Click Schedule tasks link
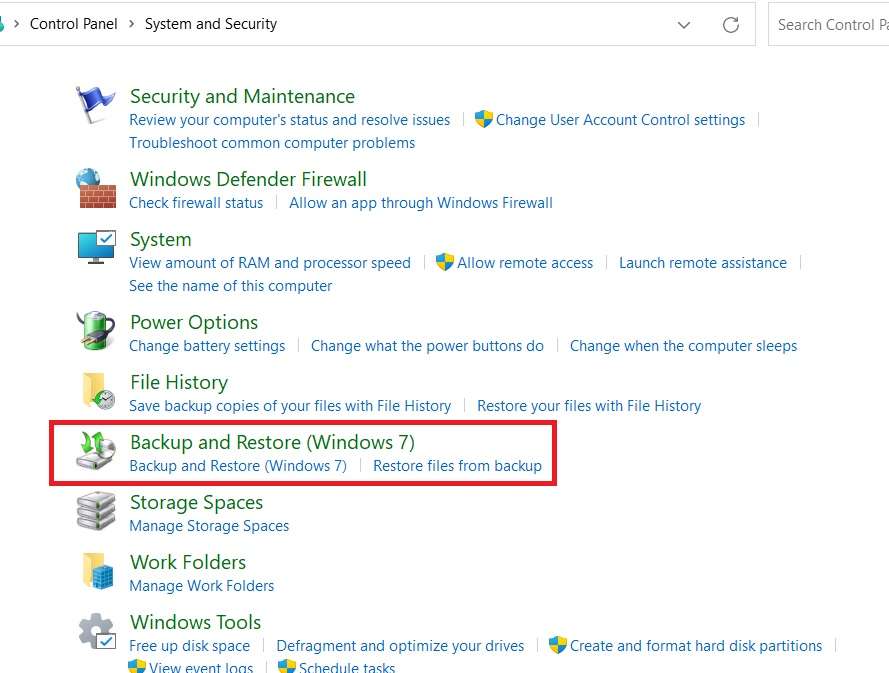This screenshot has width=889, height=673. pyautogui.click(x=347, y=667)
